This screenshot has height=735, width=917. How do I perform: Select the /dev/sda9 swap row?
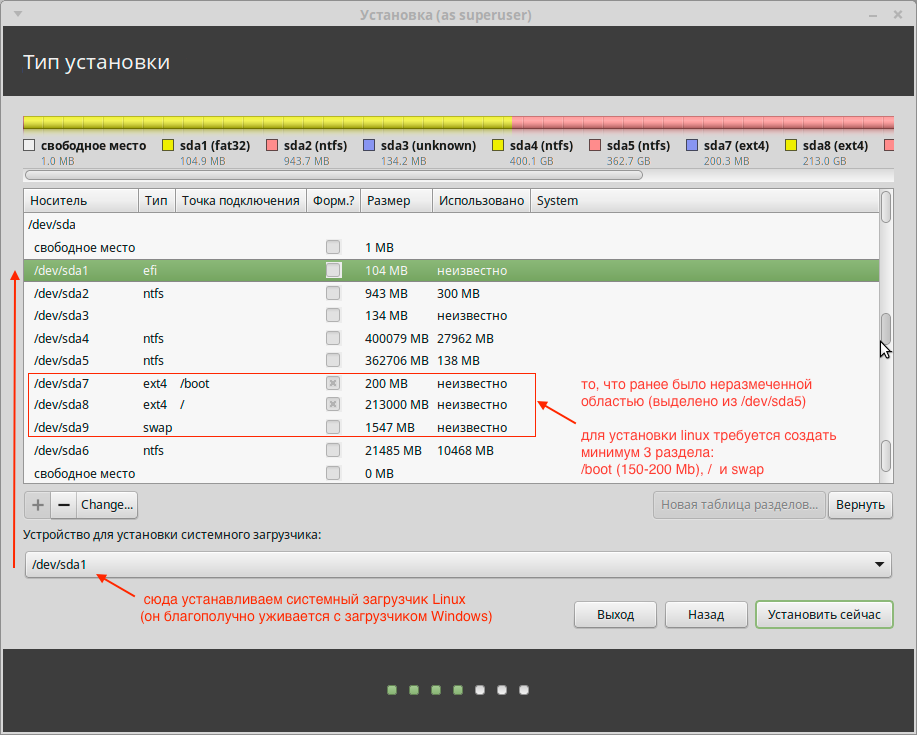pos(451,427)
